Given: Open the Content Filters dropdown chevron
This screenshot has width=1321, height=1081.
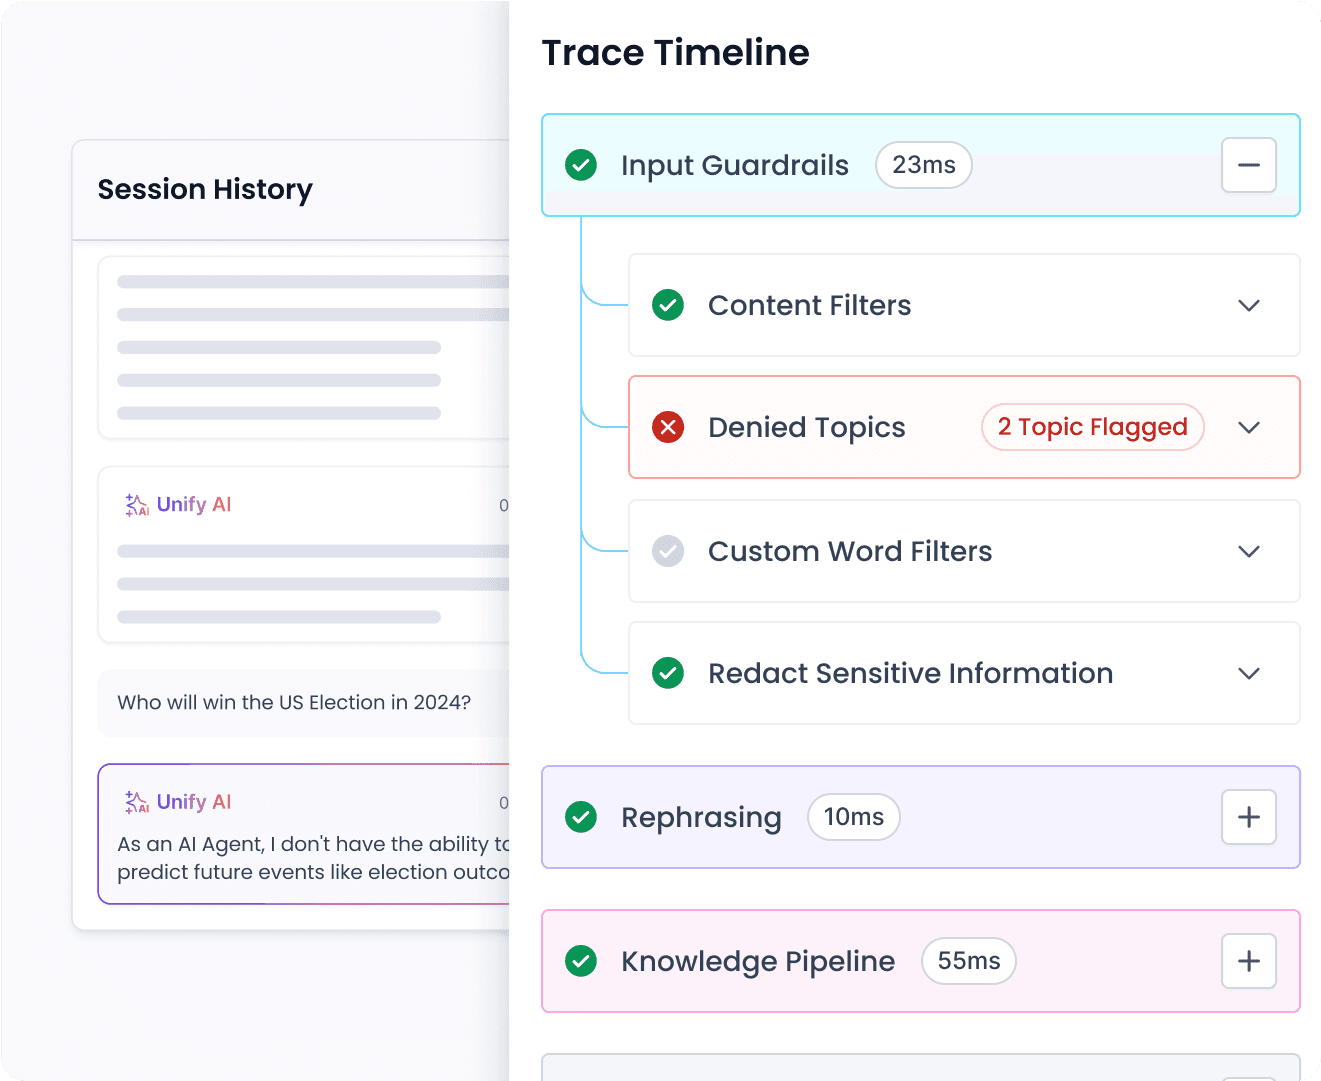Looking at the screenshot, I should coord(1248,305).
